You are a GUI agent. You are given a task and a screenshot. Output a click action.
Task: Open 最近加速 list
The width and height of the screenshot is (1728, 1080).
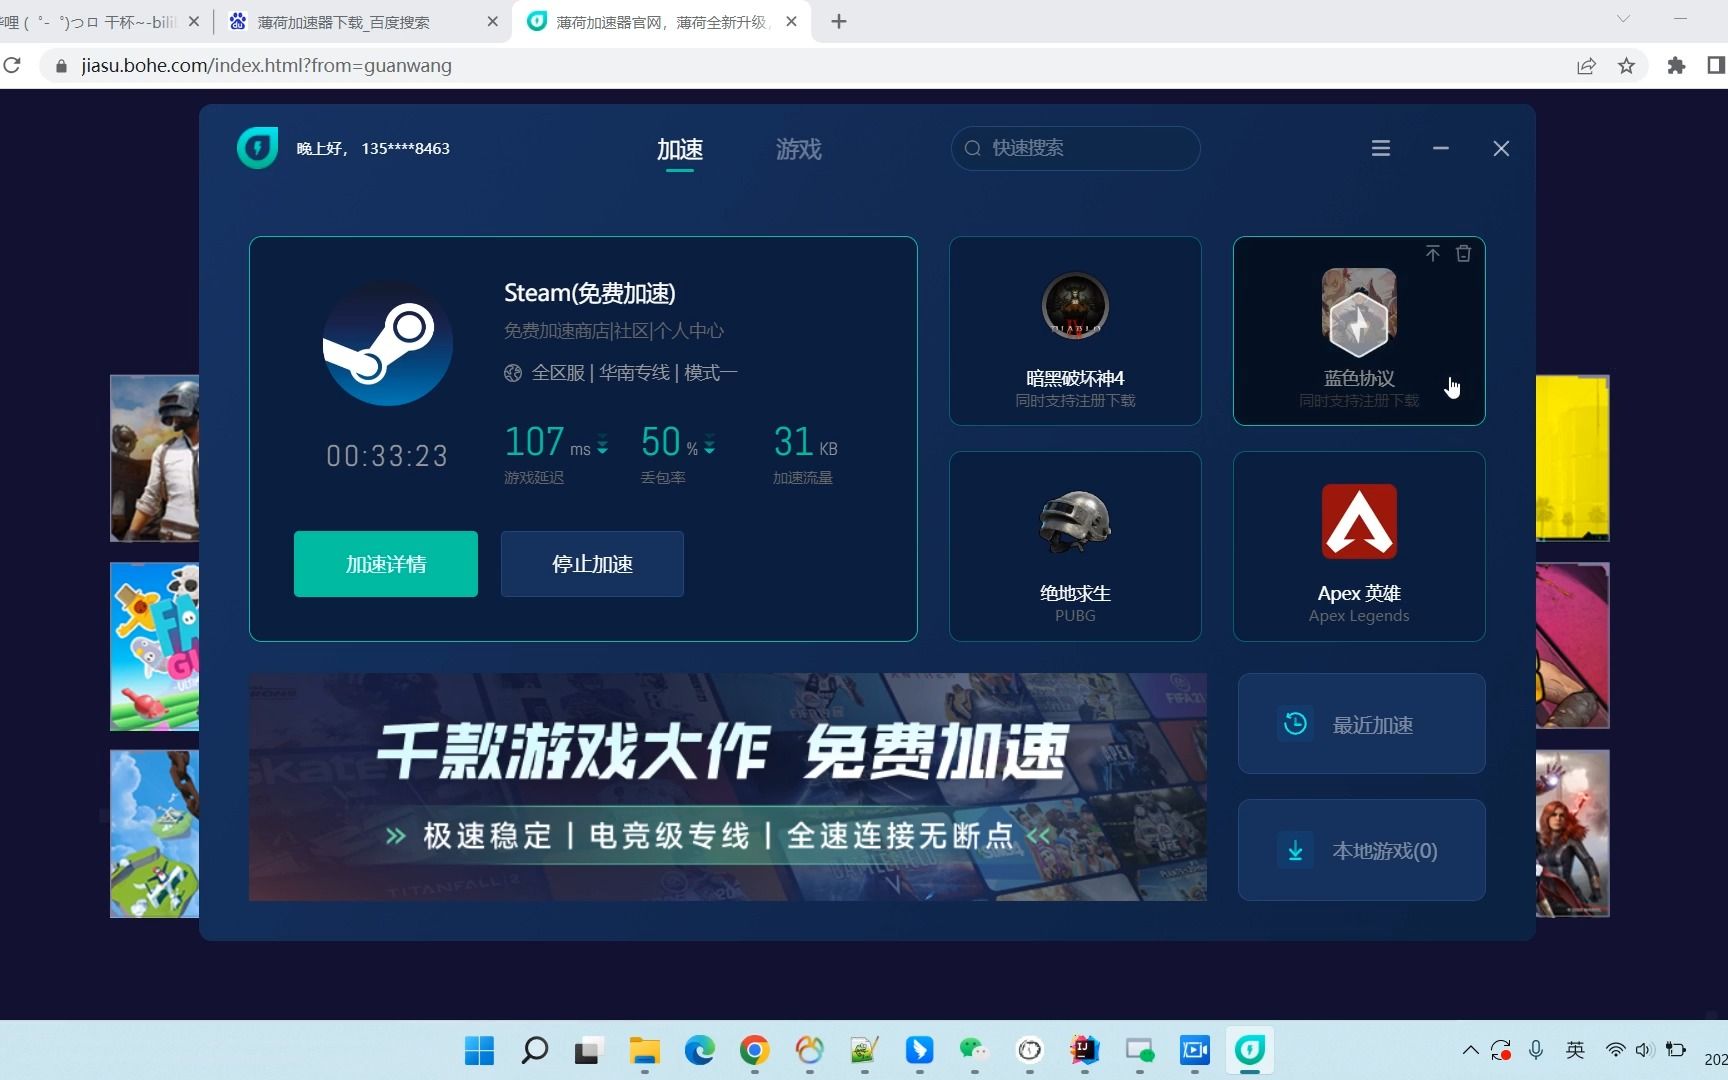pyautogui.click(x=1361, y=724)
